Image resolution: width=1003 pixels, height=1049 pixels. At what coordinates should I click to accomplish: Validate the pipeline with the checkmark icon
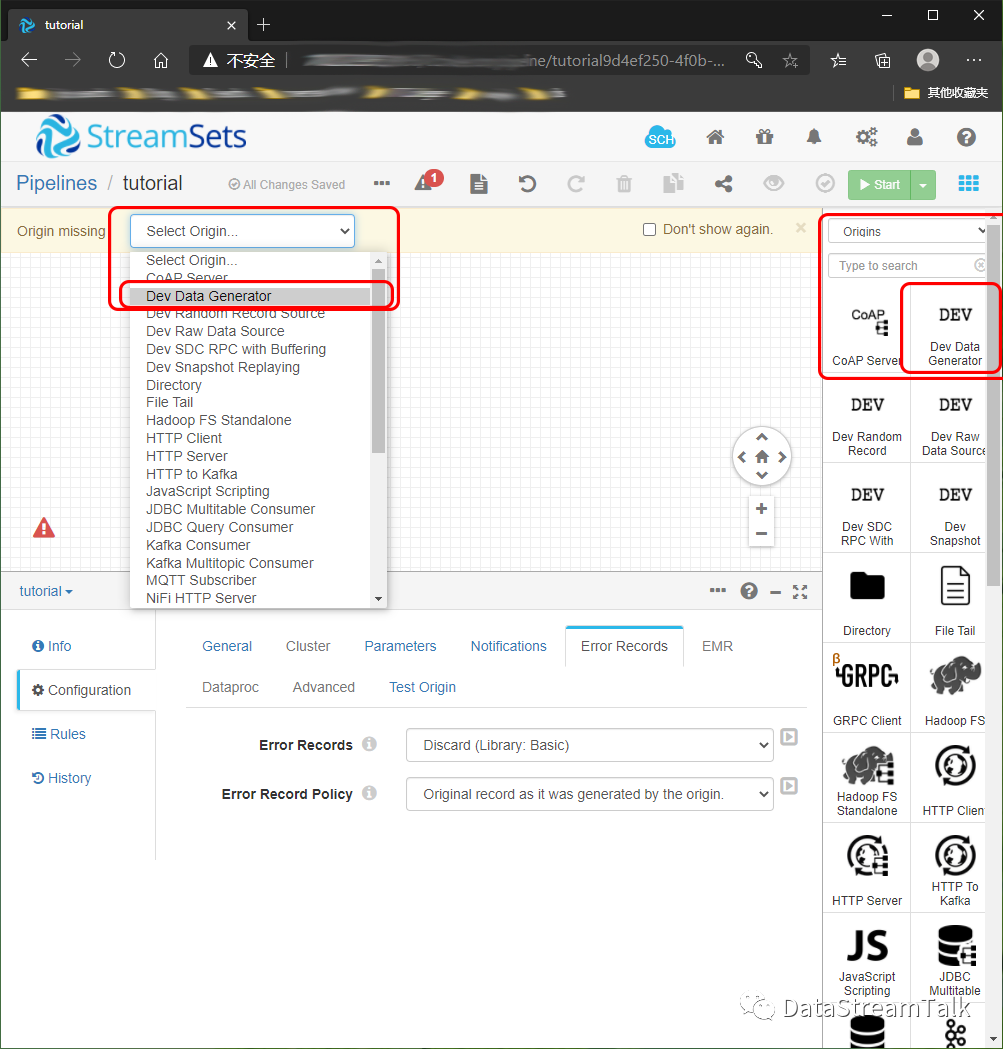tap(825, 183)
